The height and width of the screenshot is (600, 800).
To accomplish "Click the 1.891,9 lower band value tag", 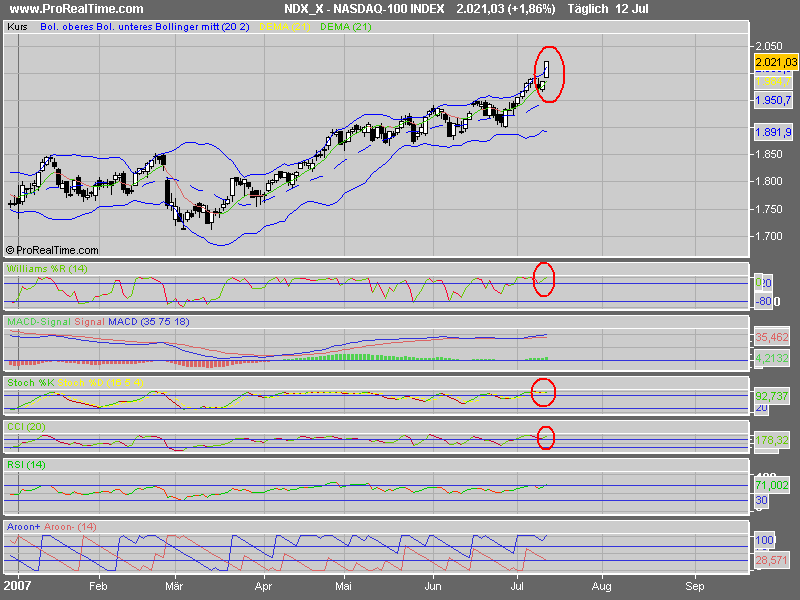I will point(773,133).
